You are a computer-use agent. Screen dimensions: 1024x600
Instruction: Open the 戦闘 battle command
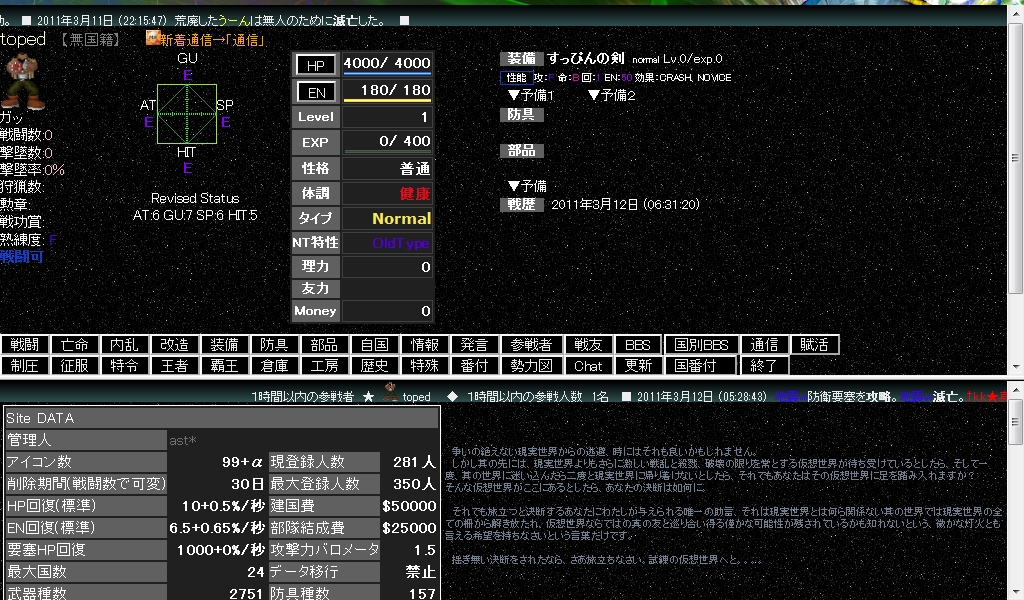(25, 345)
